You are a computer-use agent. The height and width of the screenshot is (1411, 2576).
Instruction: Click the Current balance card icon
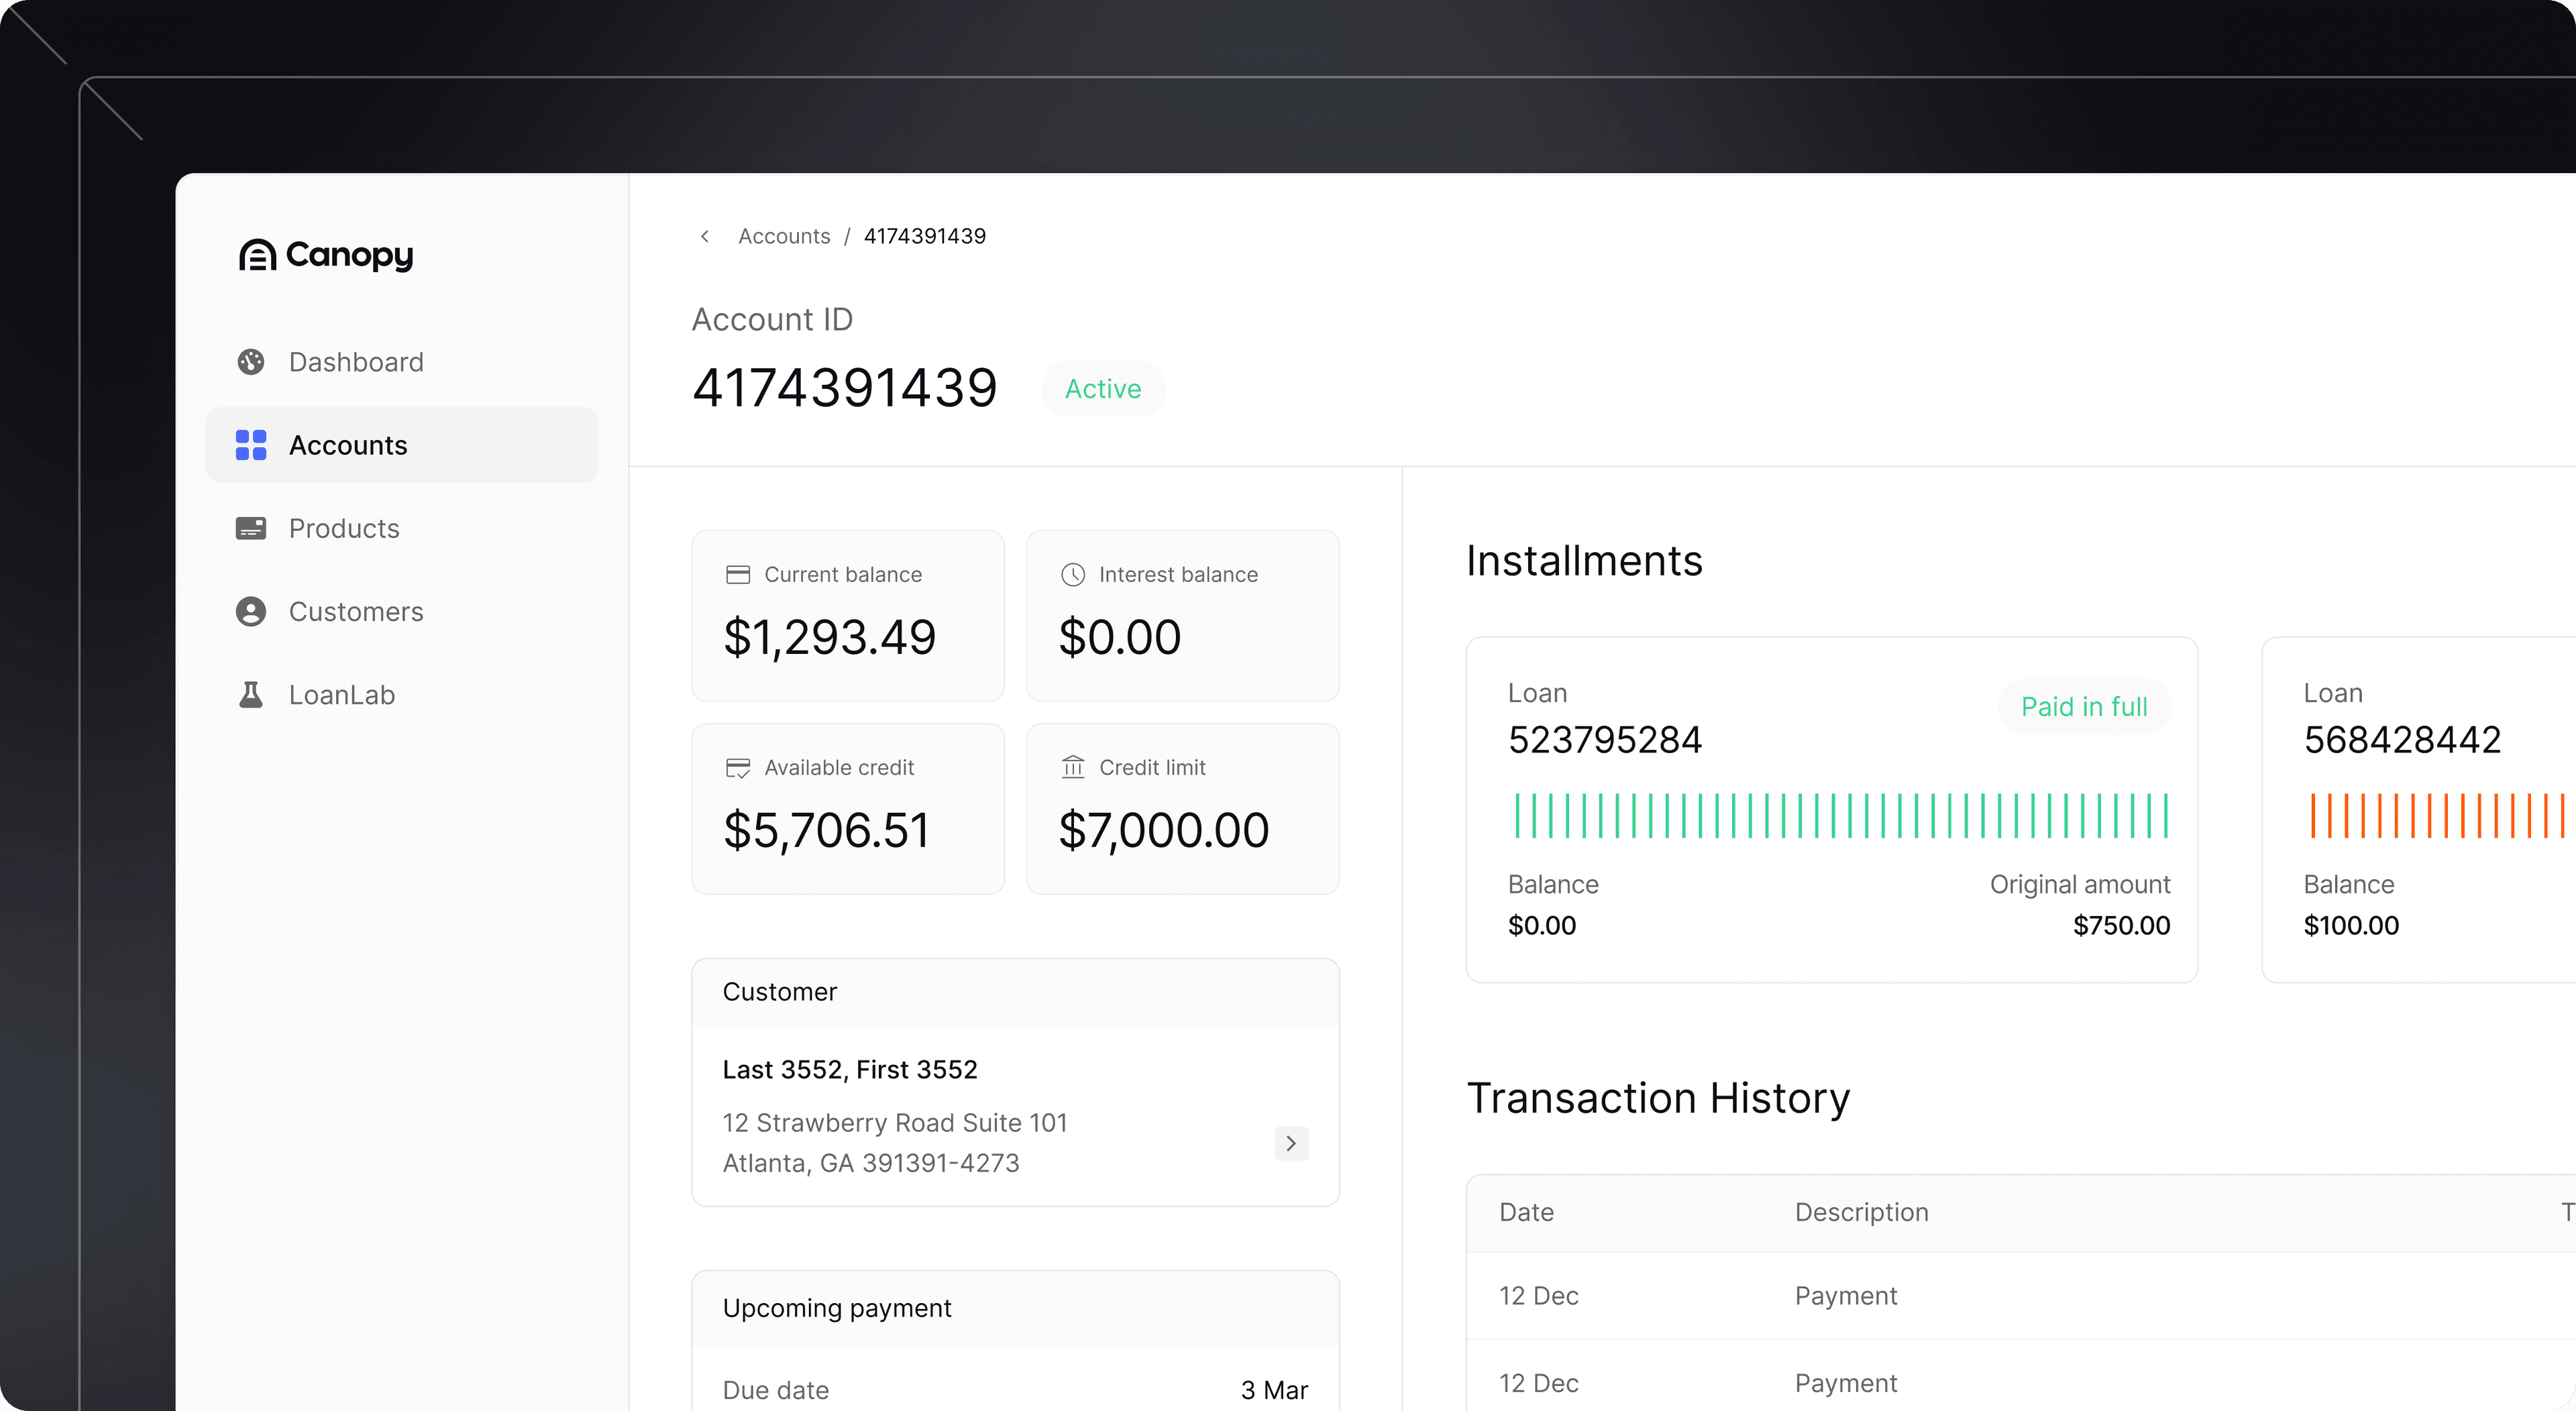[738, 575]
